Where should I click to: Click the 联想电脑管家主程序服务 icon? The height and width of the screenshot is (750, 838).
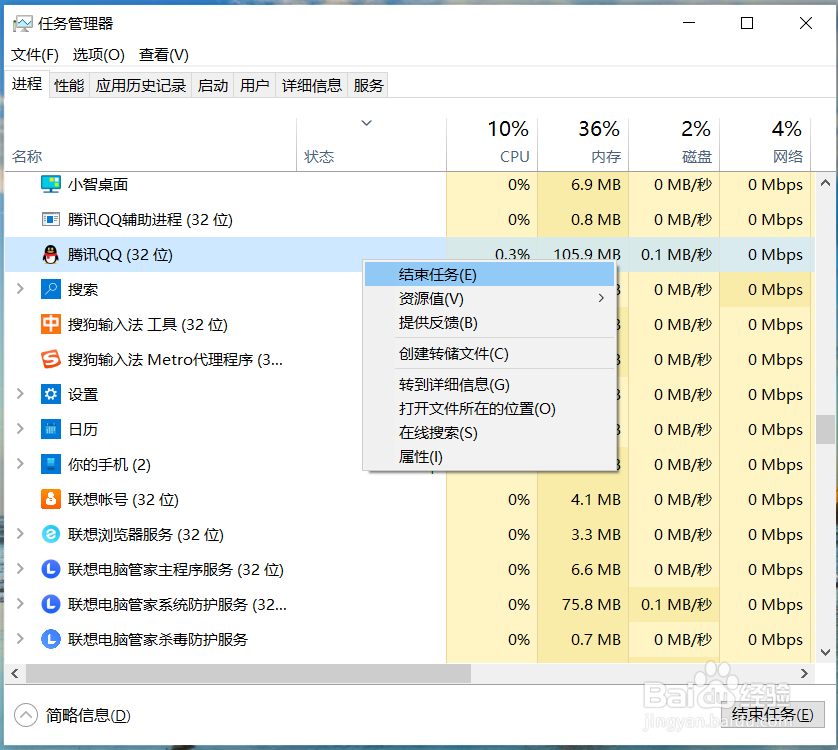[x=51, y=569]
